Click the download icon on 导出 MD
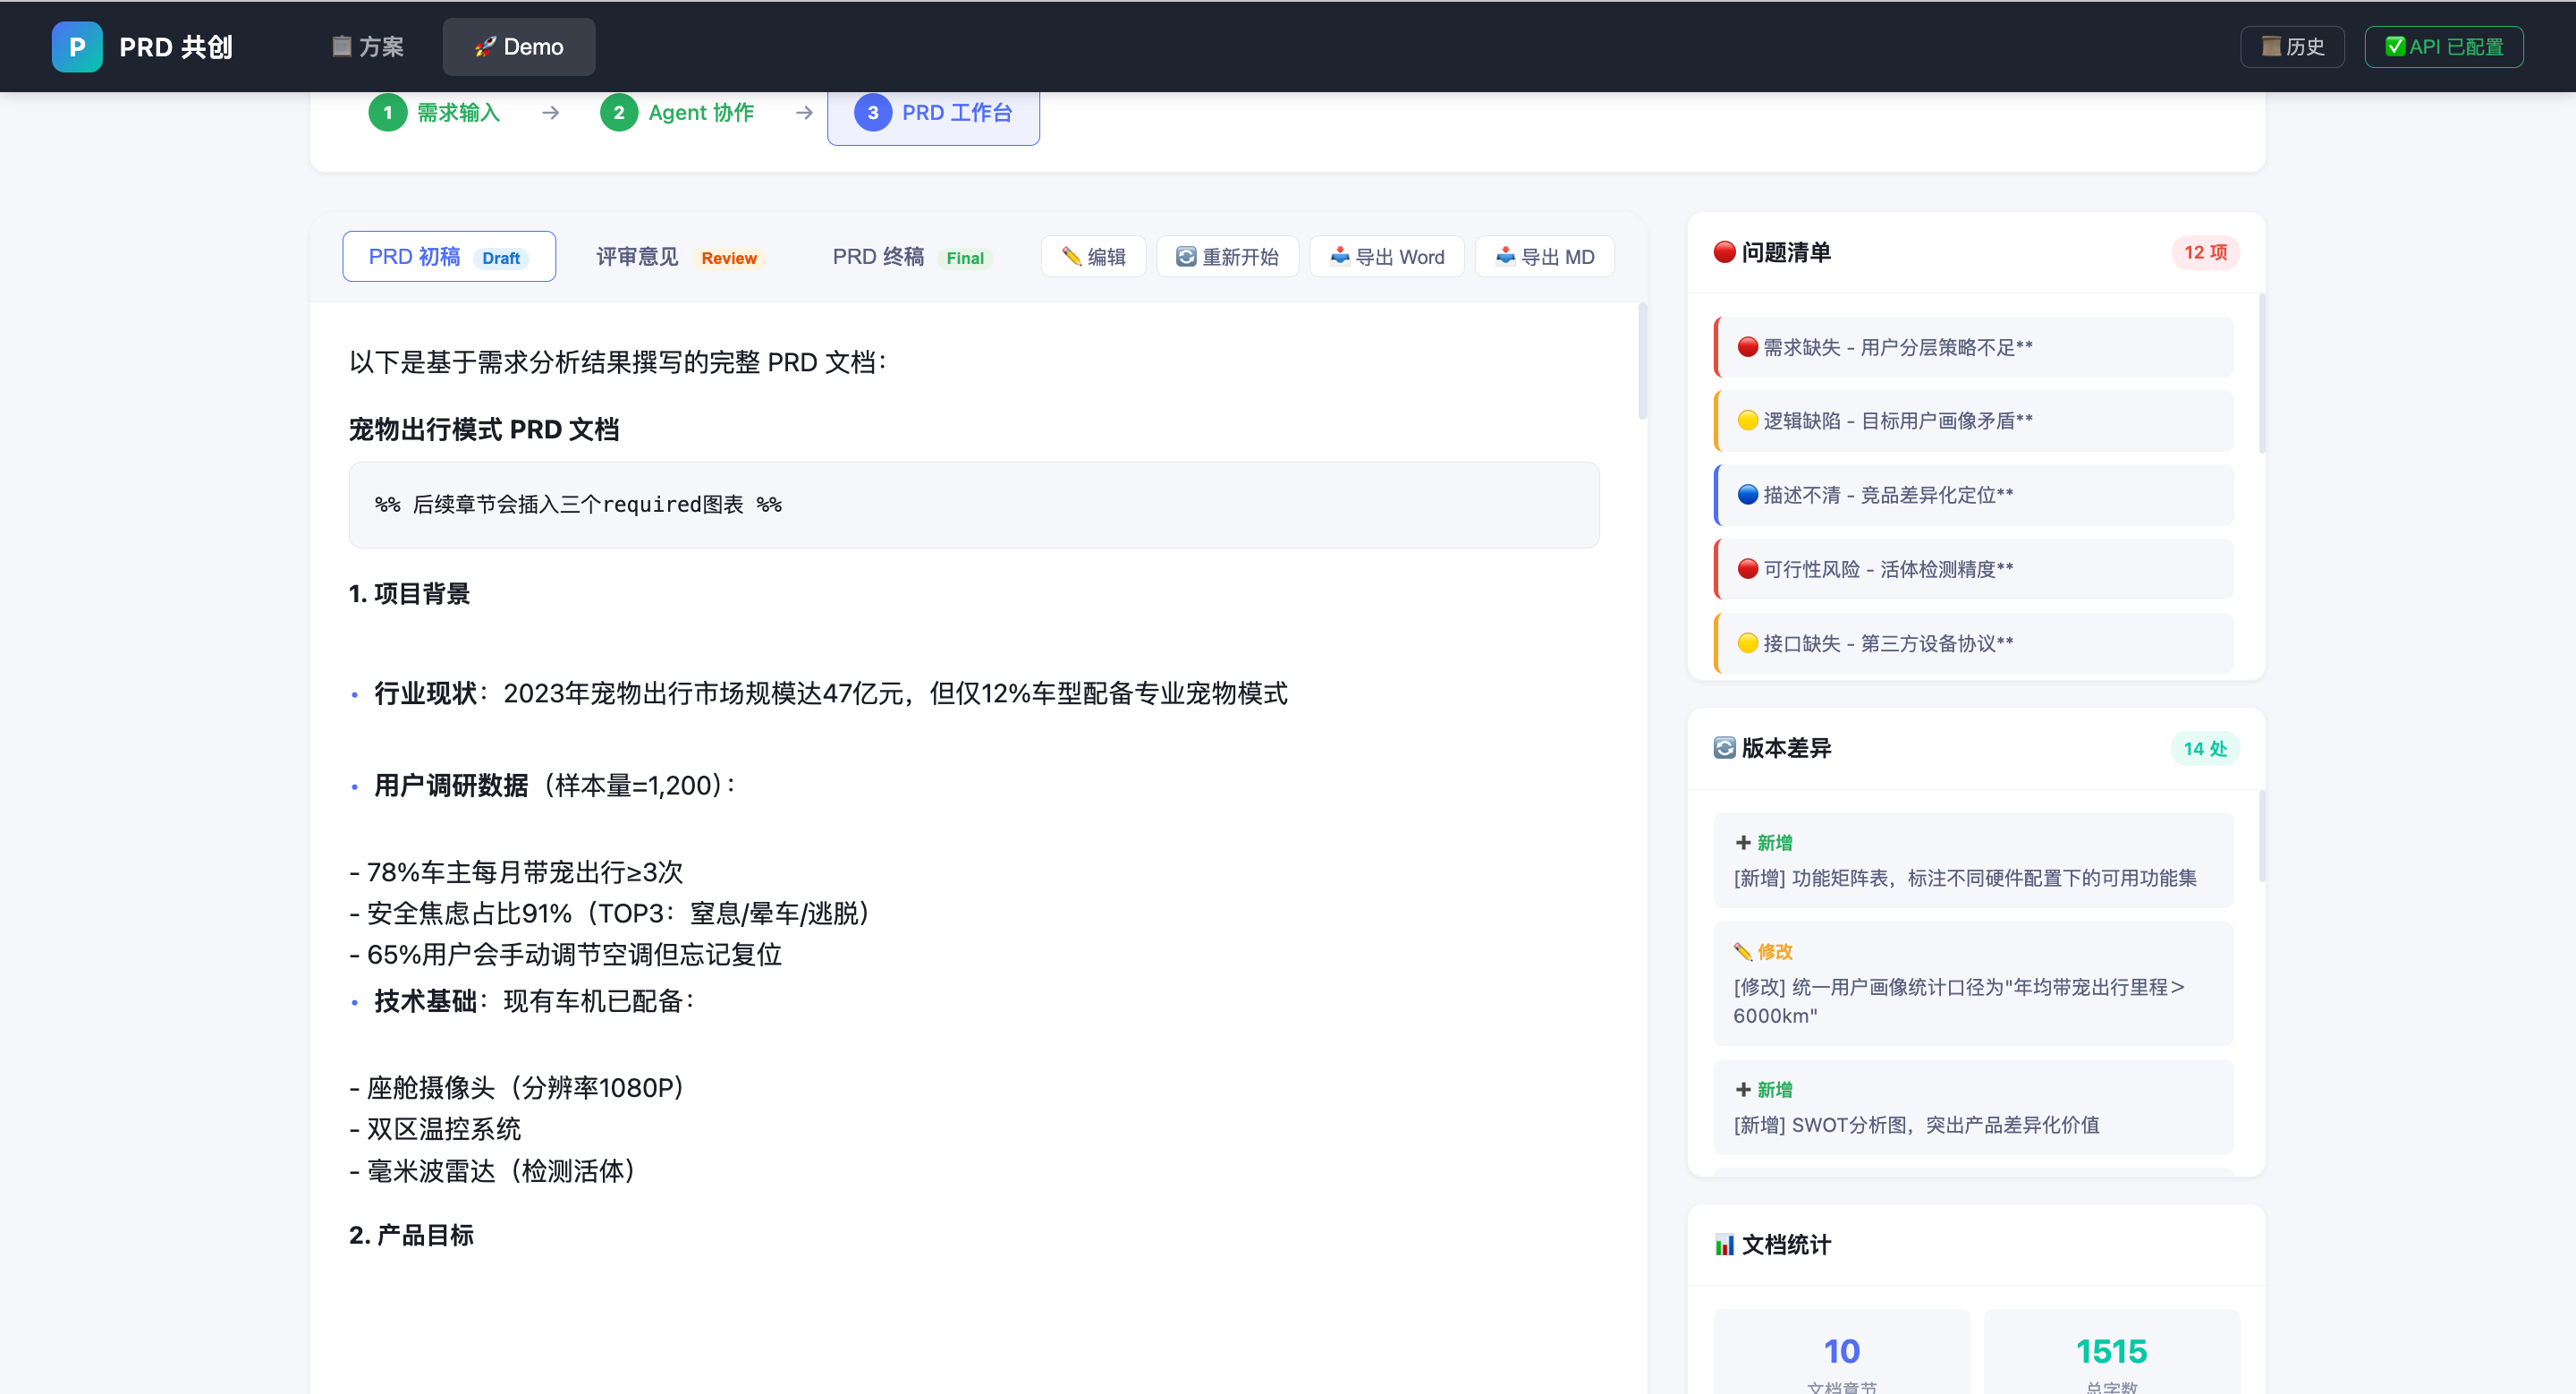Screen dimensions: 2576x1394 pos(1506,257)
